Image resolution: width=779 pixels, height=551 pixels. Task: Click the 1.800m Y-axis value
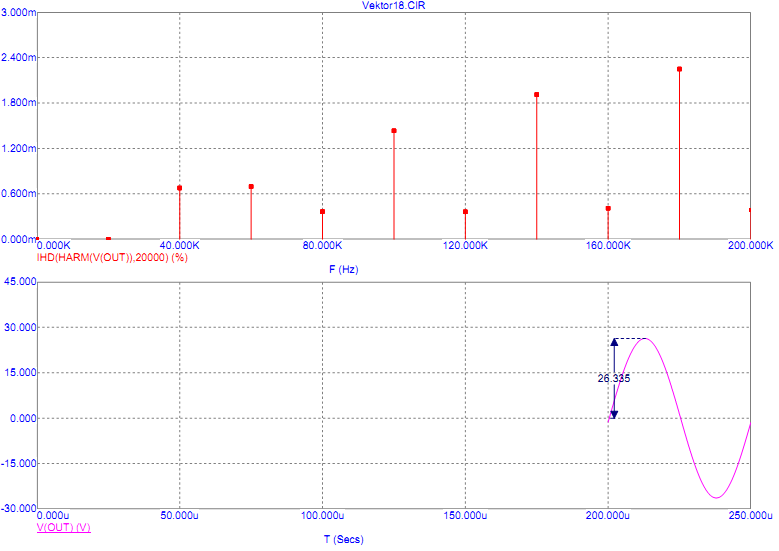click(18, 103)
